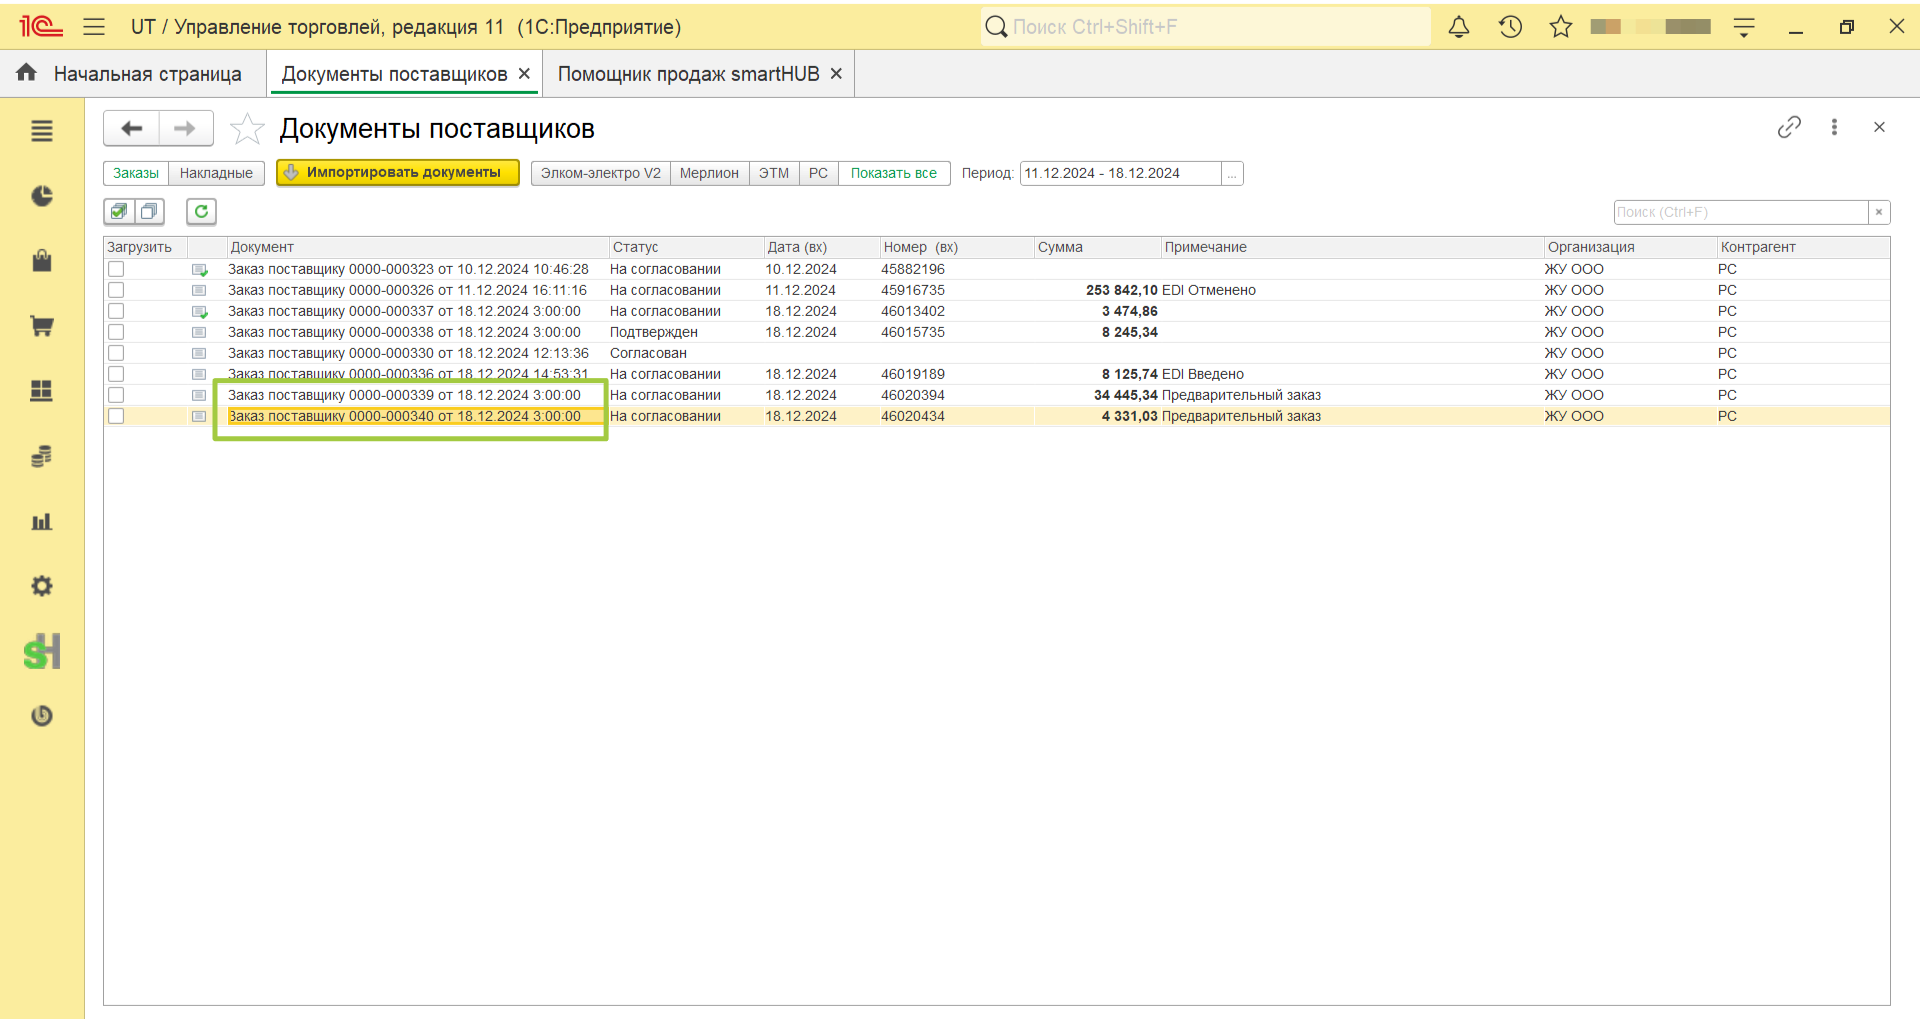1920x1019 pixels.
Task: Open the history clock icon
Action: 1510,27
